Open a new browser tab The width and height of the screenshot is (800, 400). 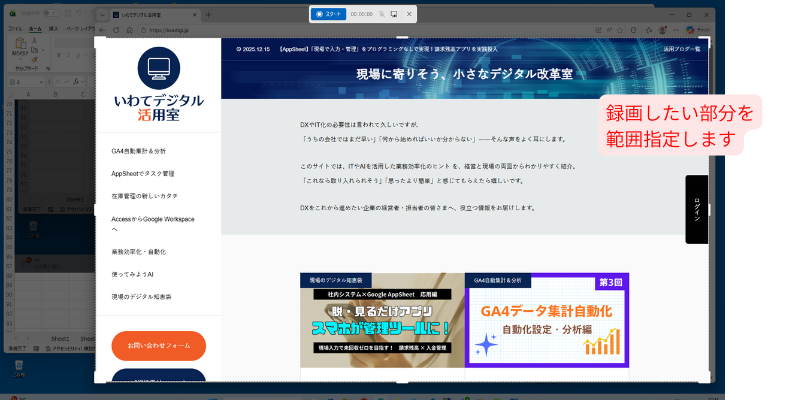208,15
